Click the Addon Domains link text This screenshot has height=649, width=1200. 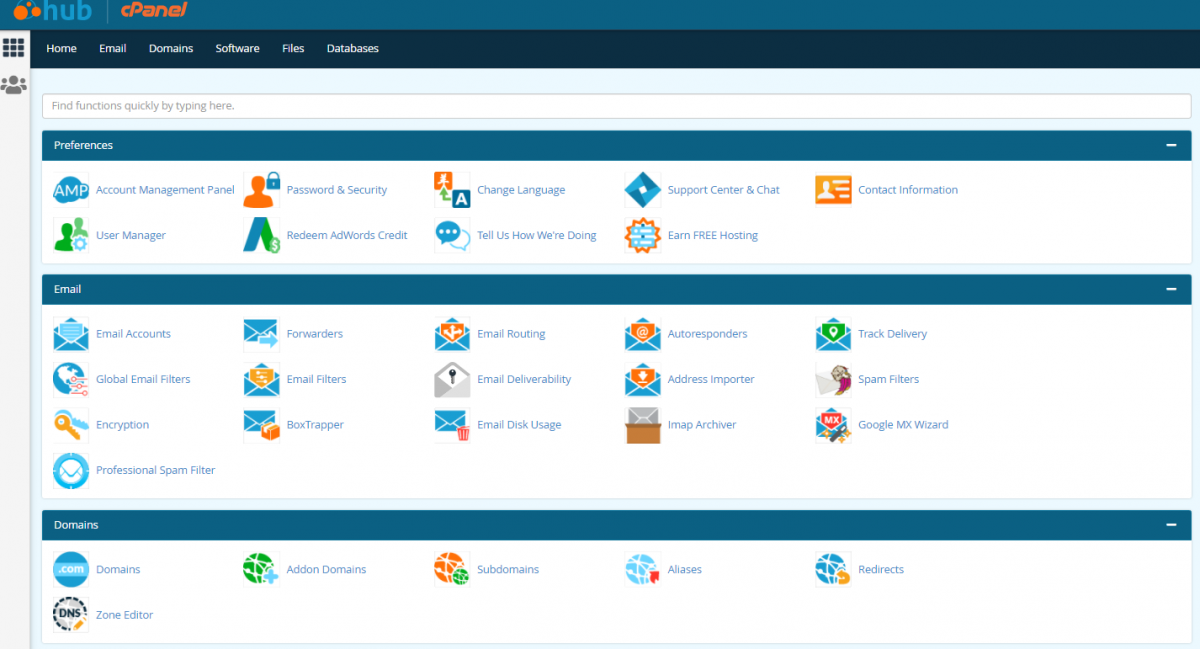tap(326, 570)
